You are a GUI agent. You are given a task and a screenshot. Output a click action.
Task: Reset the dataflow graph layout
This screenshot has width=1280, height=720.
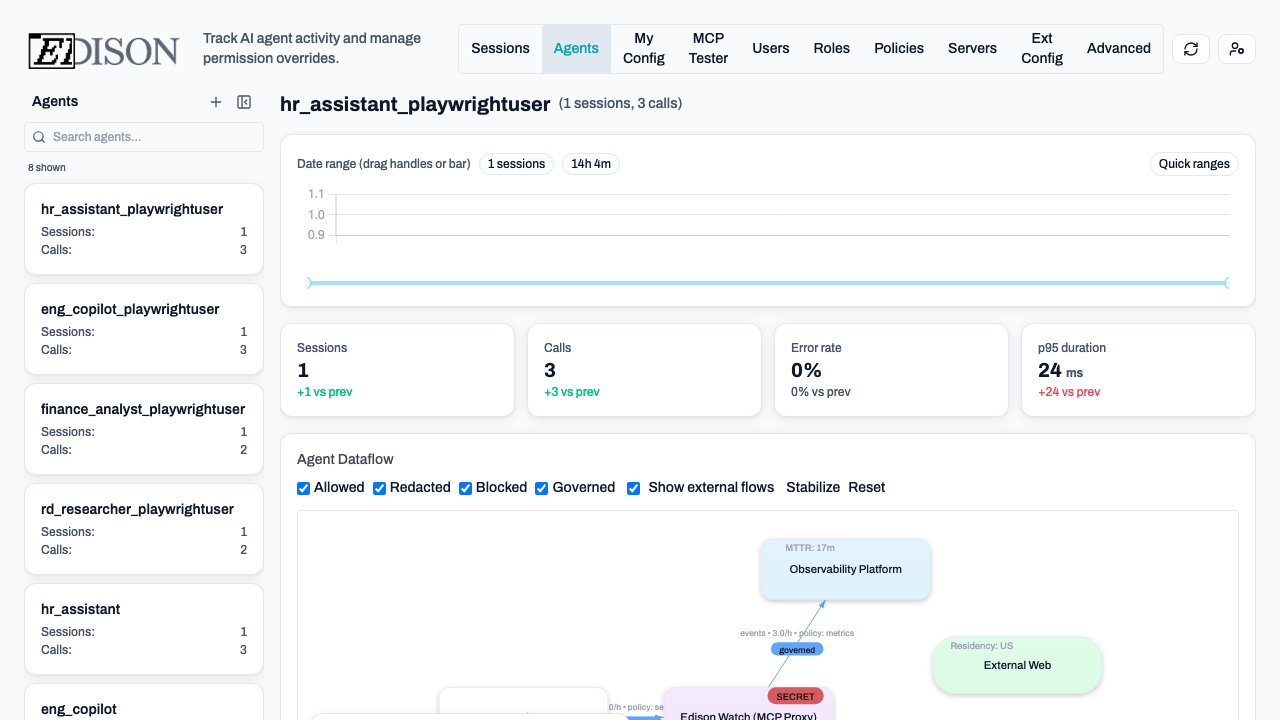pos(866,487)
